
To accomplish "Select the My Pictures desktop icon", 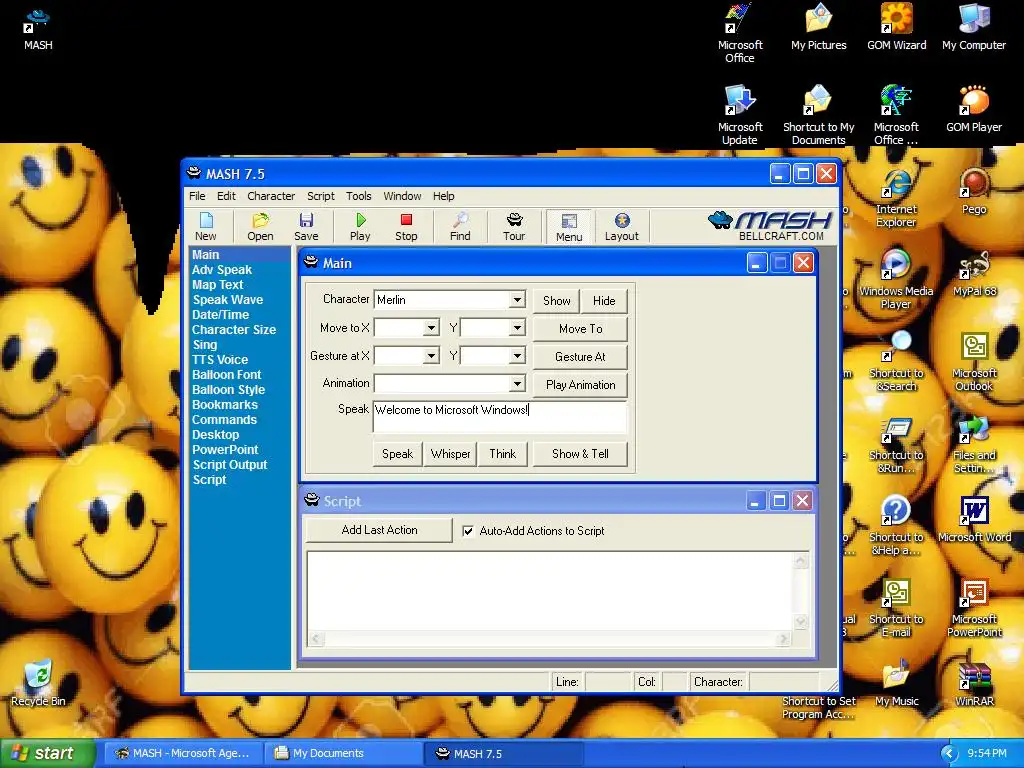I will click(x=818, y=28).
